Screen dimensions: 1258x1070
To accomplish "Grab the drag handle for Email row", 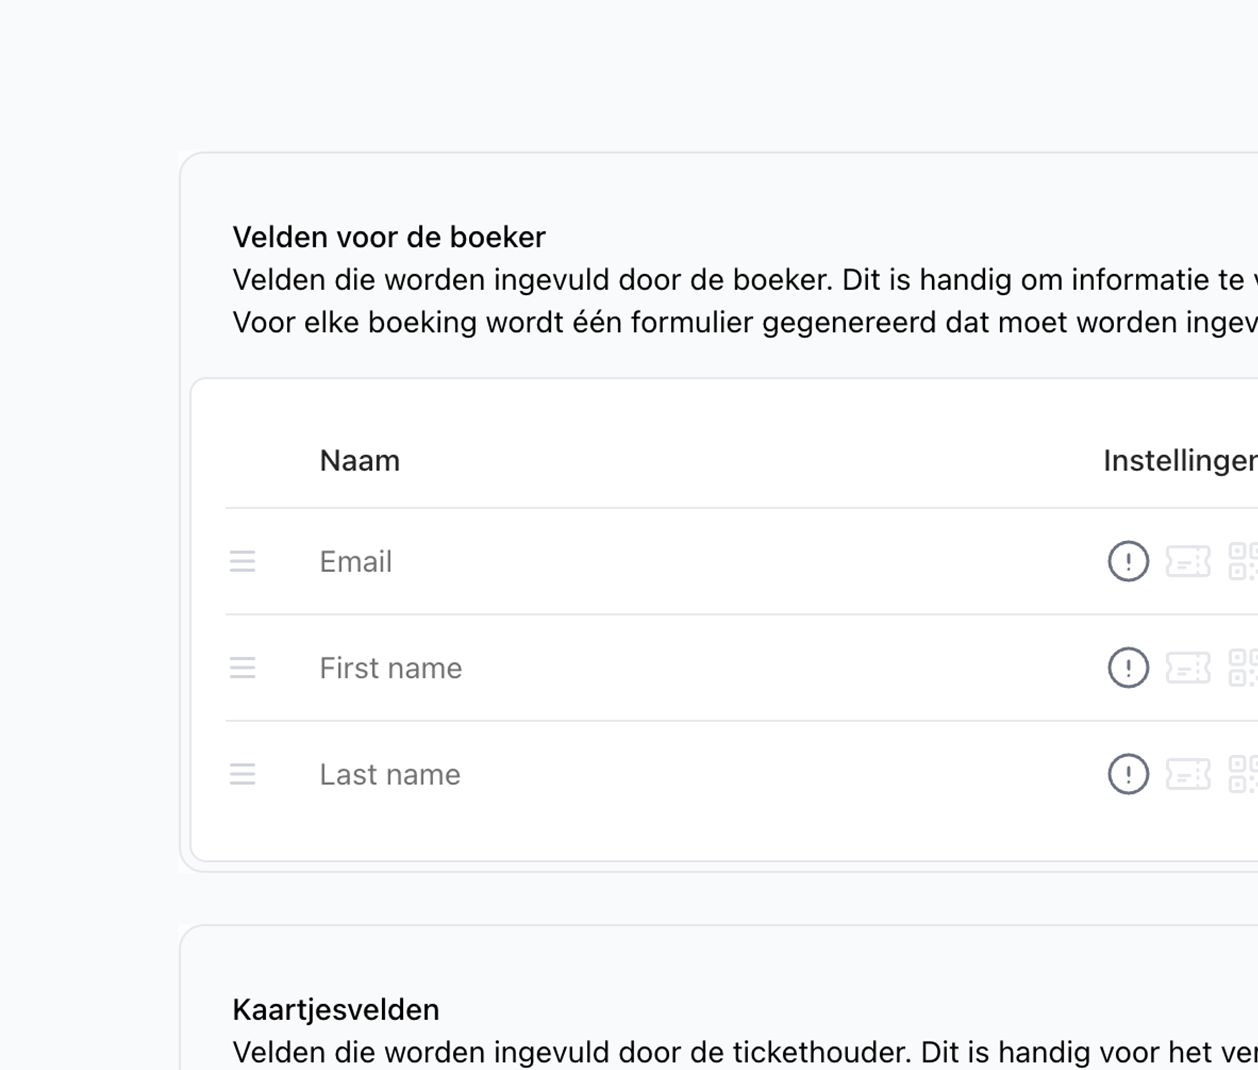I will click(243, 561).
